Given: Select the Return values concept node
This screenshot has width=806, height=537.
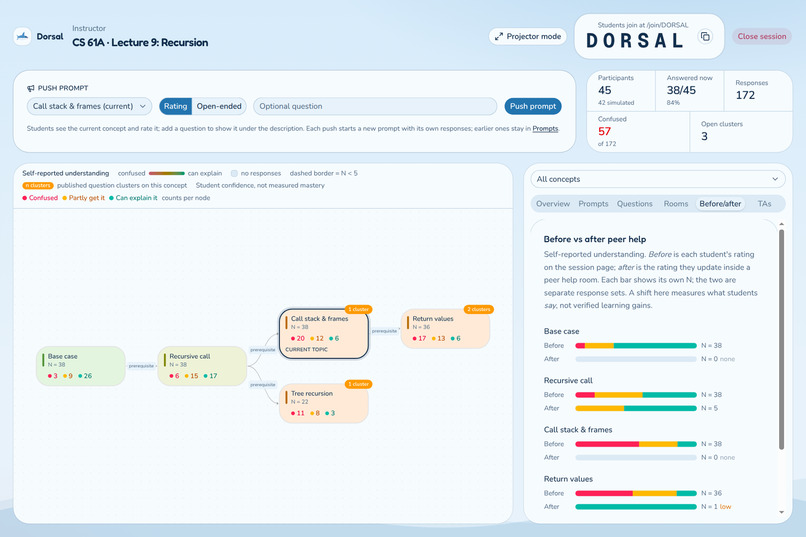Looking at the screenshot, I should pos(445,328).
